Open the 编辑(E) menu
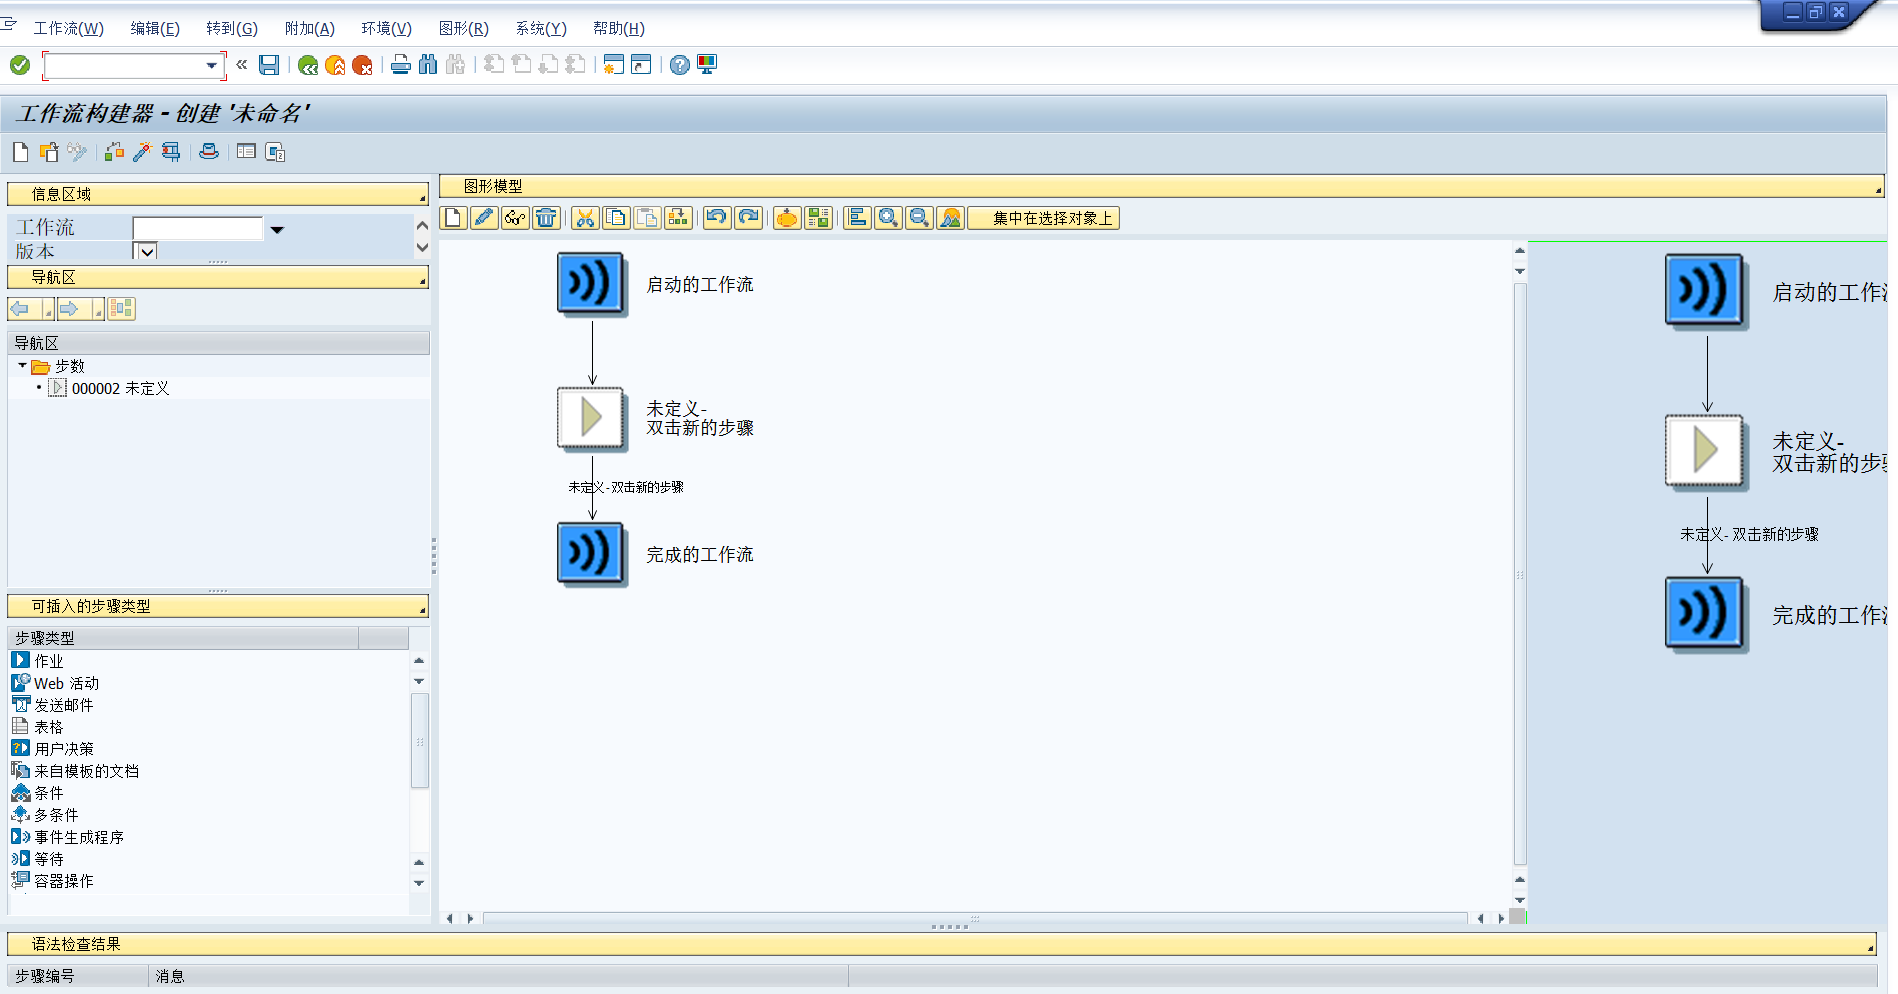This screenshot has width=1898, height=994. [x=155, y=29]
